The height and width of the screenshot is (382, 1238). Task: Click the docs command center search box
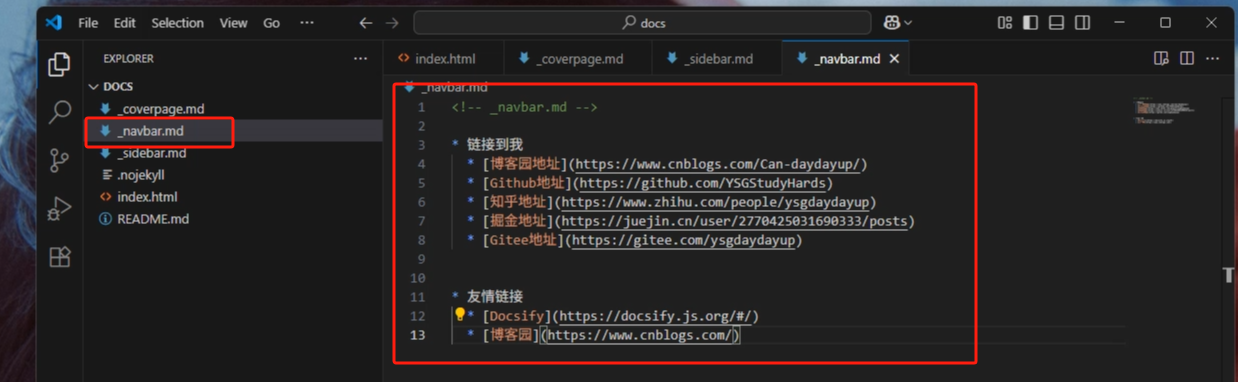[642, 22]
